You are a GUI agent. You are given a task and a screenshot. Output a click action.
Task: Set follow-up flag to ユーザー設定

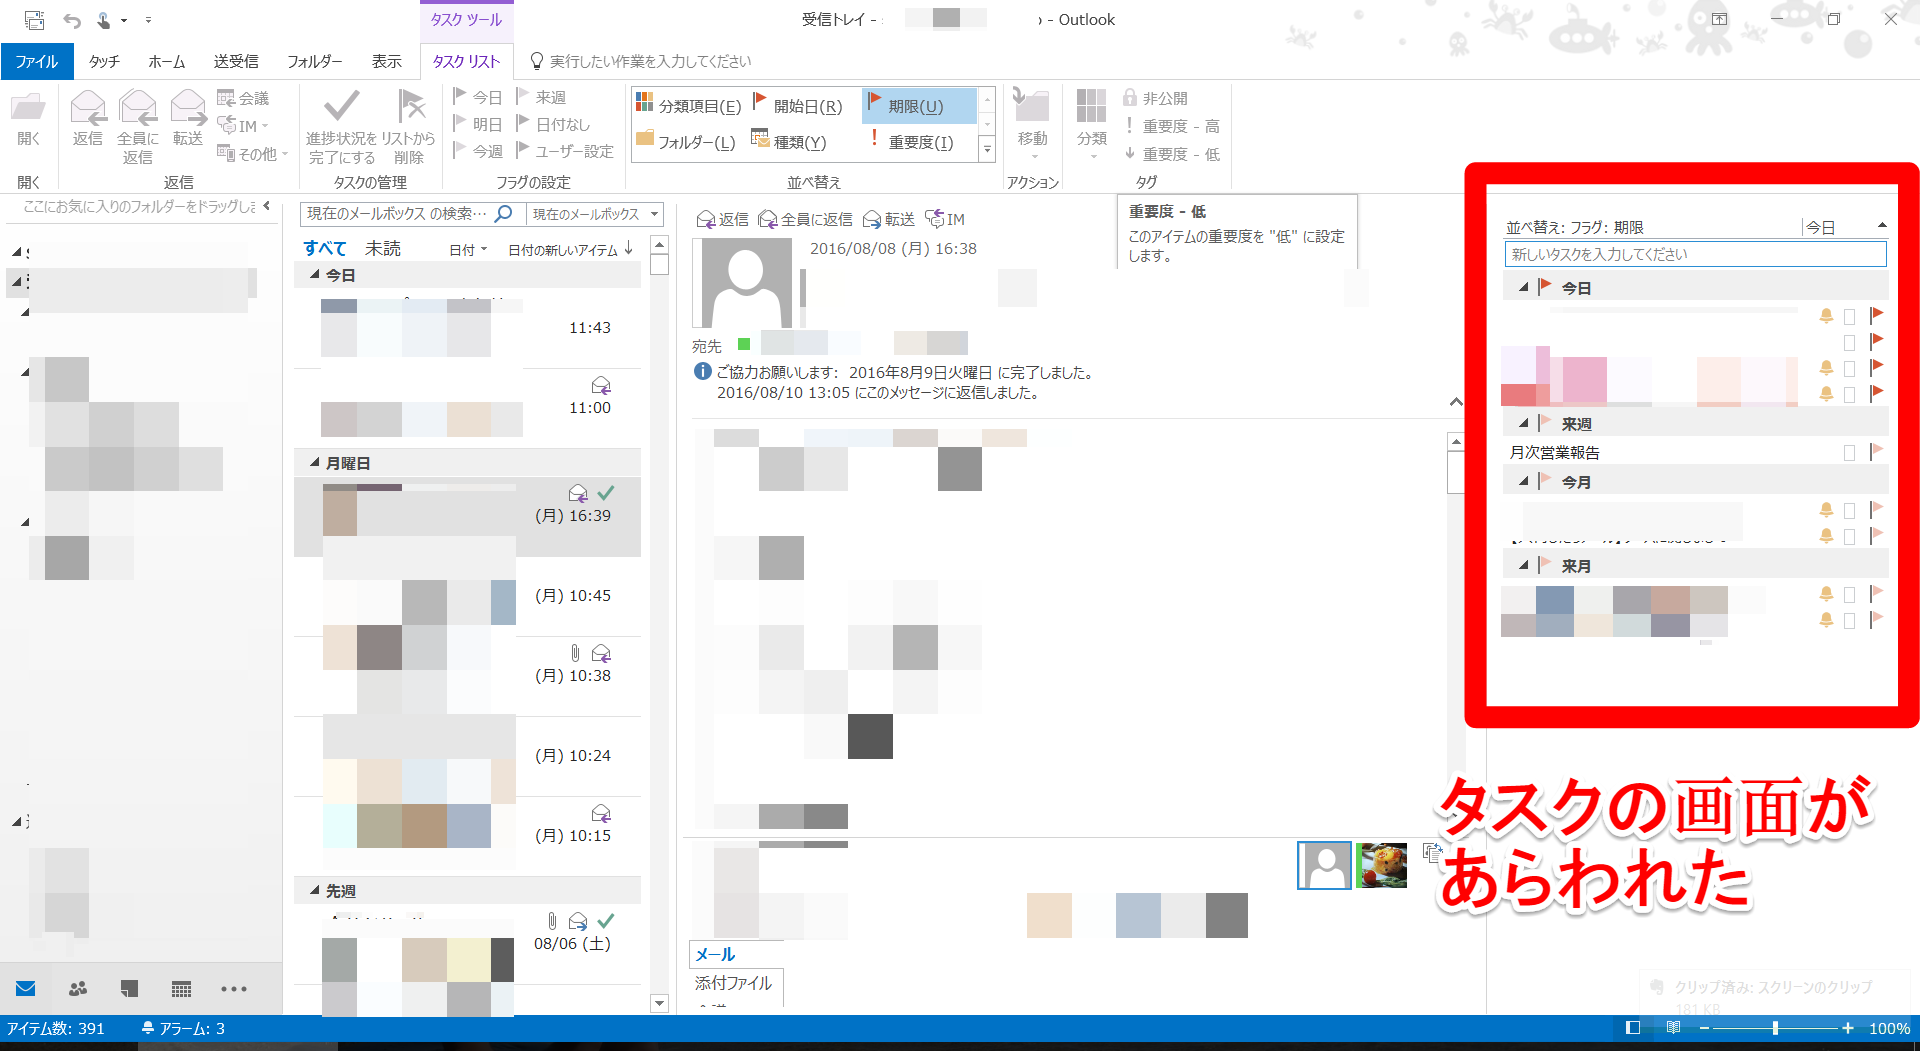(x=565, y=151)
